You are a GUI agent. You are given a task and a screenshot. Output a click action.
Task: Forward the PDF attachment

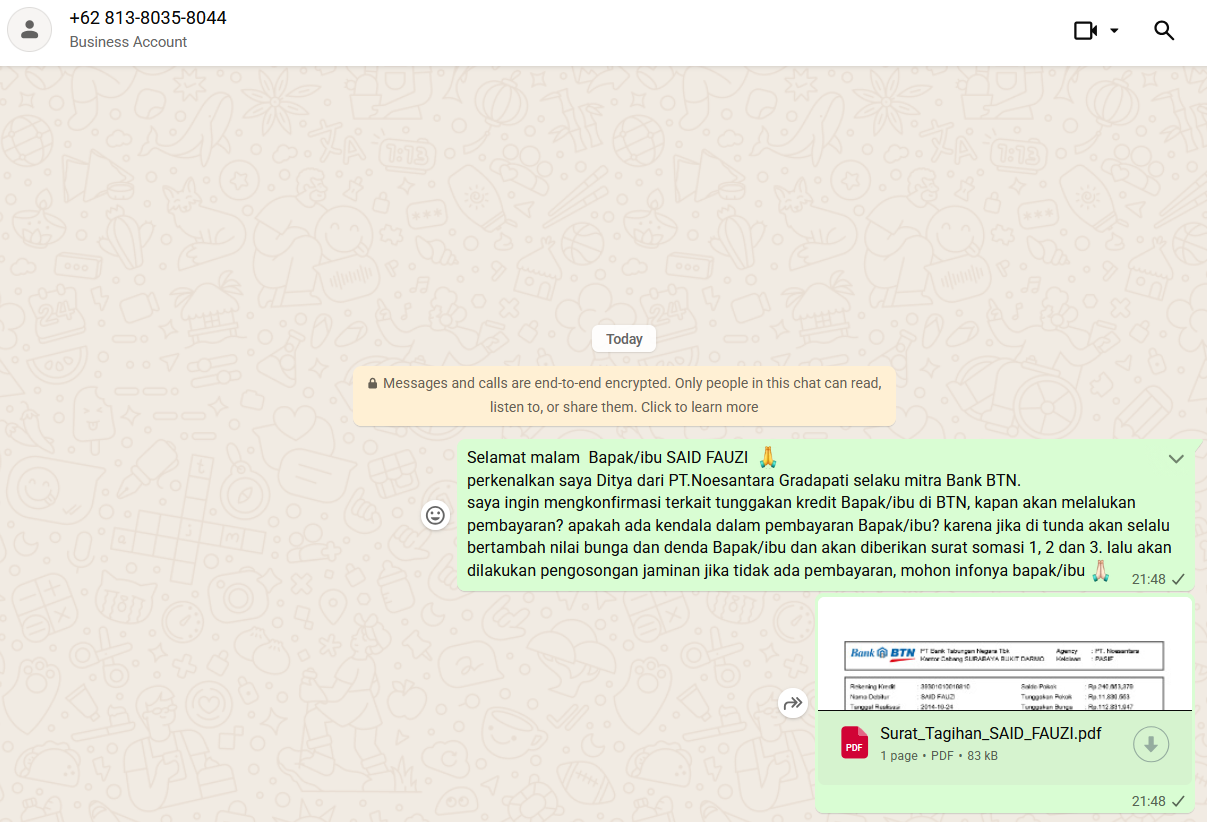pos(792,704)
